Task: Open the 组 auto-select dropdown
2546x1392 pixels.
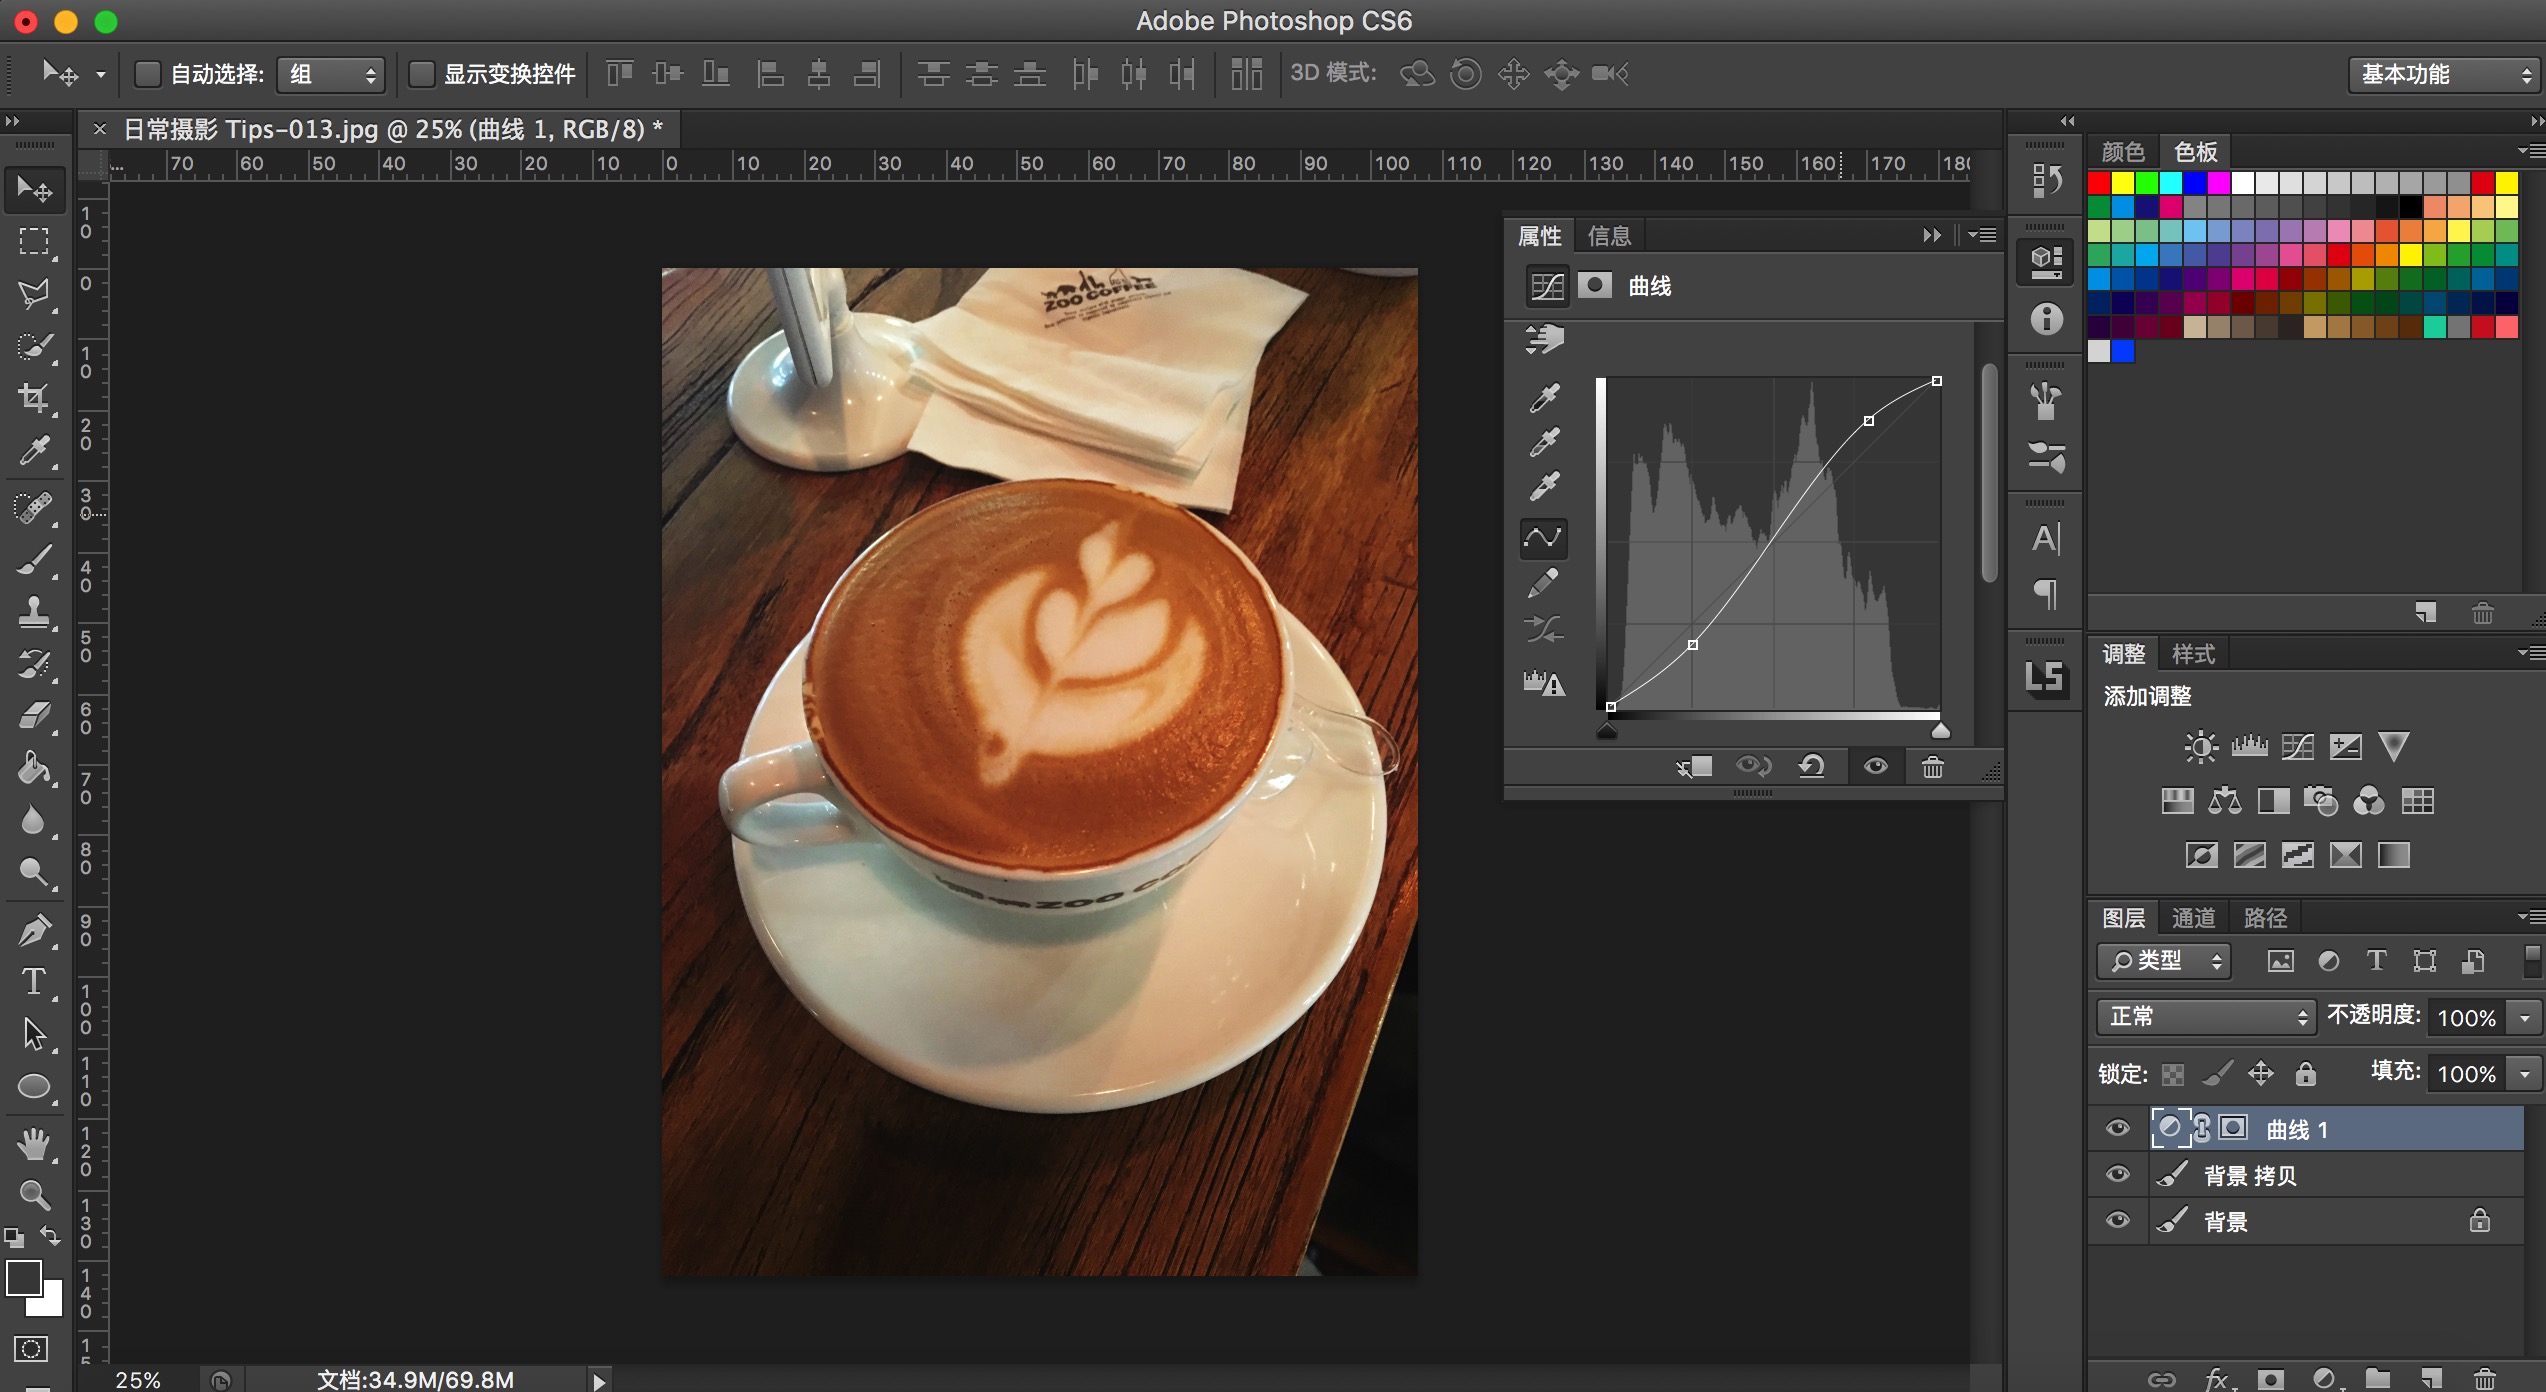Action: coord(330,74)
